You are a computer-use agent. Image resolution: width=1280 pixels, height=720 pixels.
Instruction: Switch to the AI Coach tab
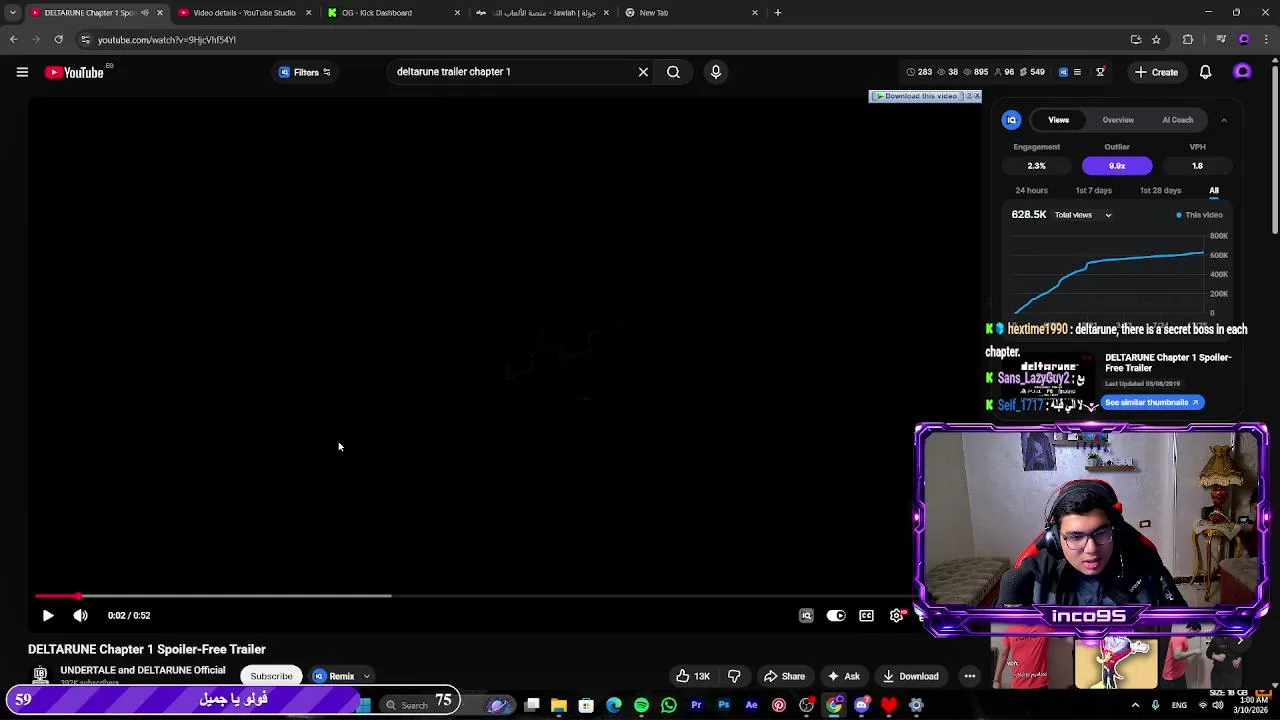pyautogui.click(x=1177, y=120)
